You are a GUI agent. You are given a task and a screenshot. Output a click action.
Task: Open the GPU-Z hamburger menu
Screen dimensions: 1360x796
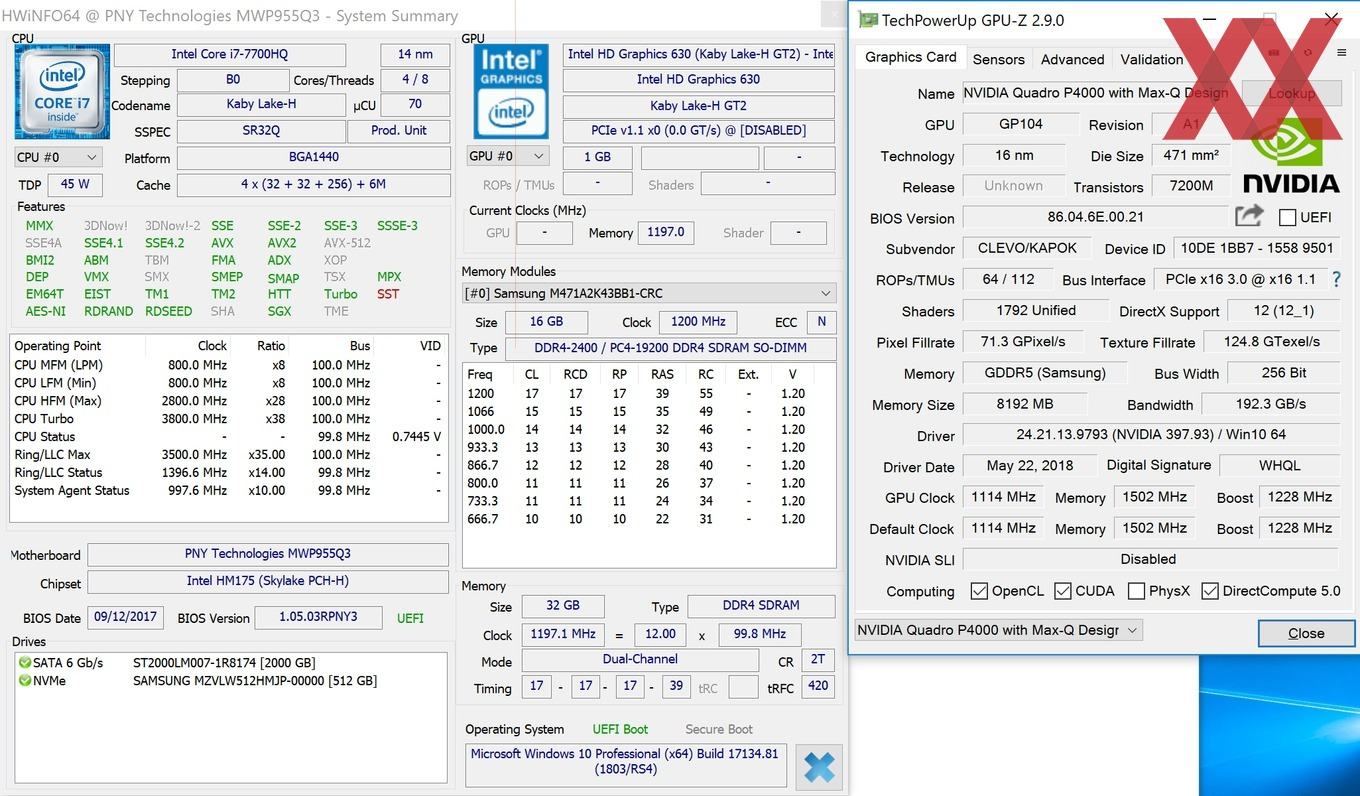click(1341, 54)
